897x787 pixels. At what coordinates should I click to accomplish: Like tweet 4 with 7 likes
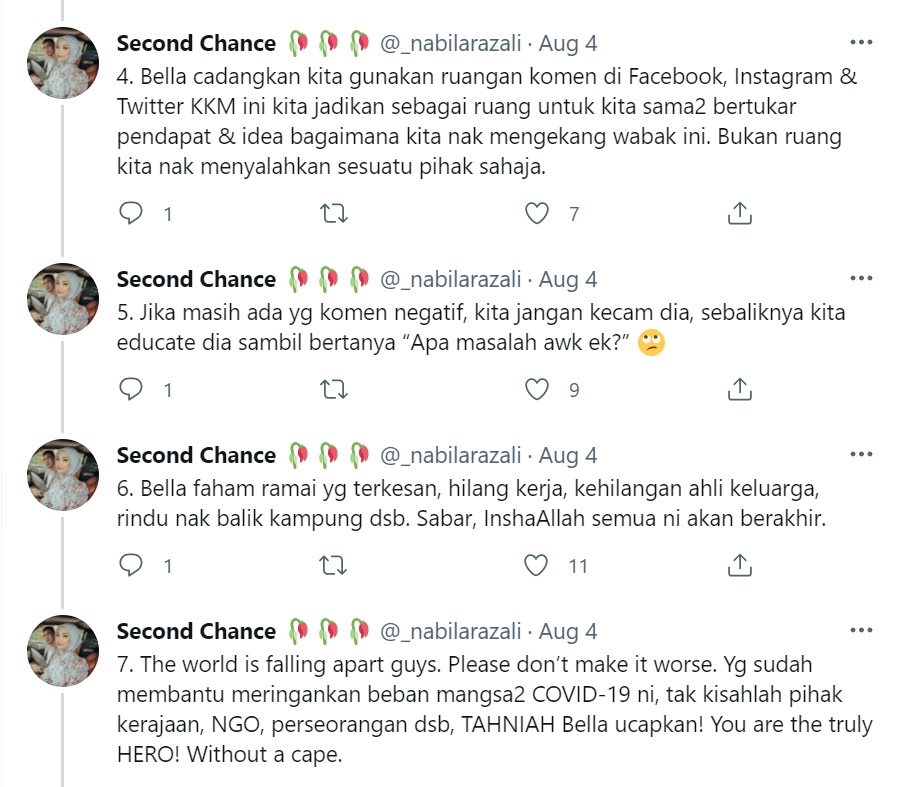(x=537, y=213)
